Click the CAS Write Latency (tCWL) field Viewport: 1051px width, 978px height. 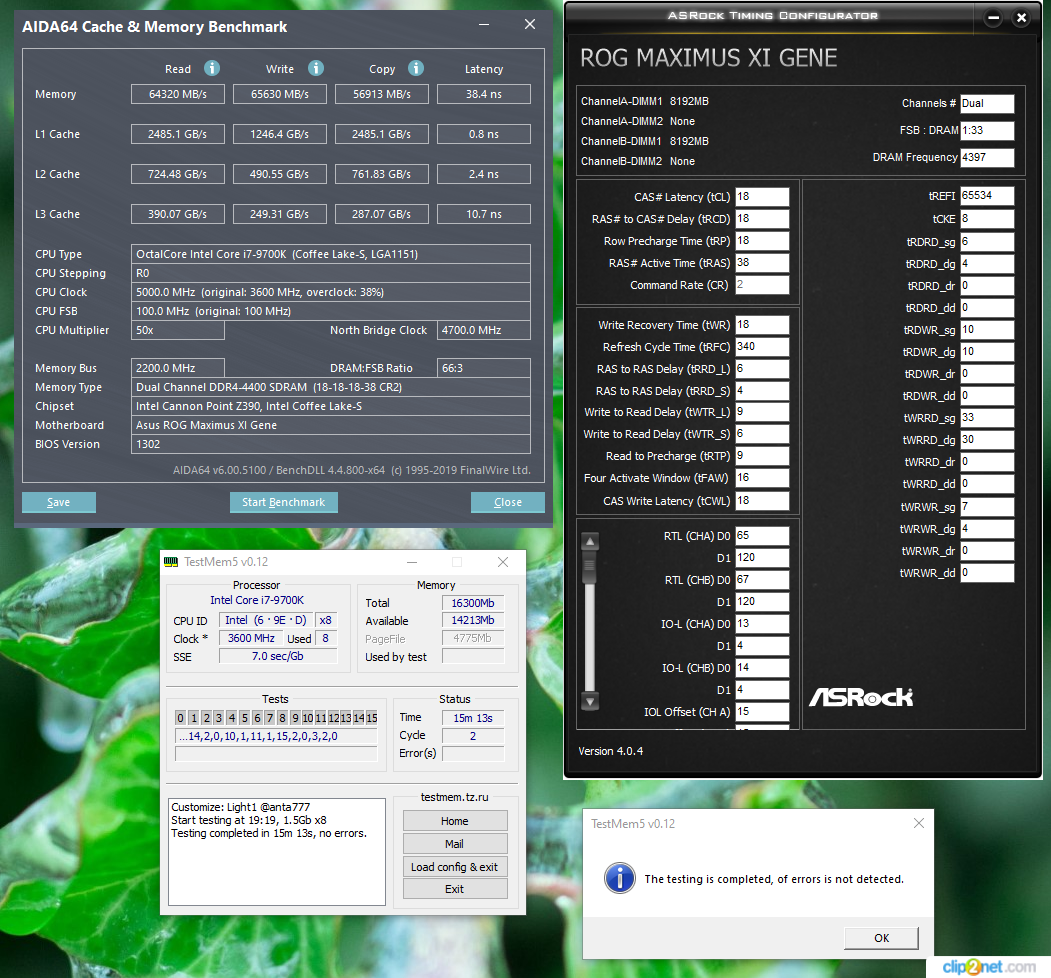762,501
